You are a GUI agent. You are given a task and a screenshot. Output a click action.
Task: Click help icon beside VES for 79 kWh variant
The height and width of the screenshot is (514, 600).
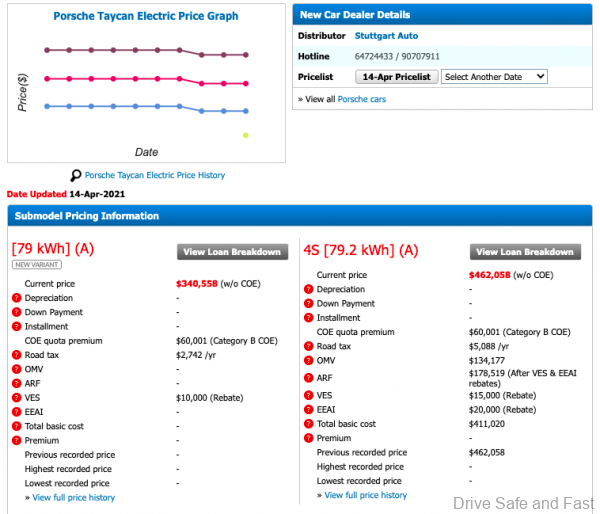click(16, 397)
